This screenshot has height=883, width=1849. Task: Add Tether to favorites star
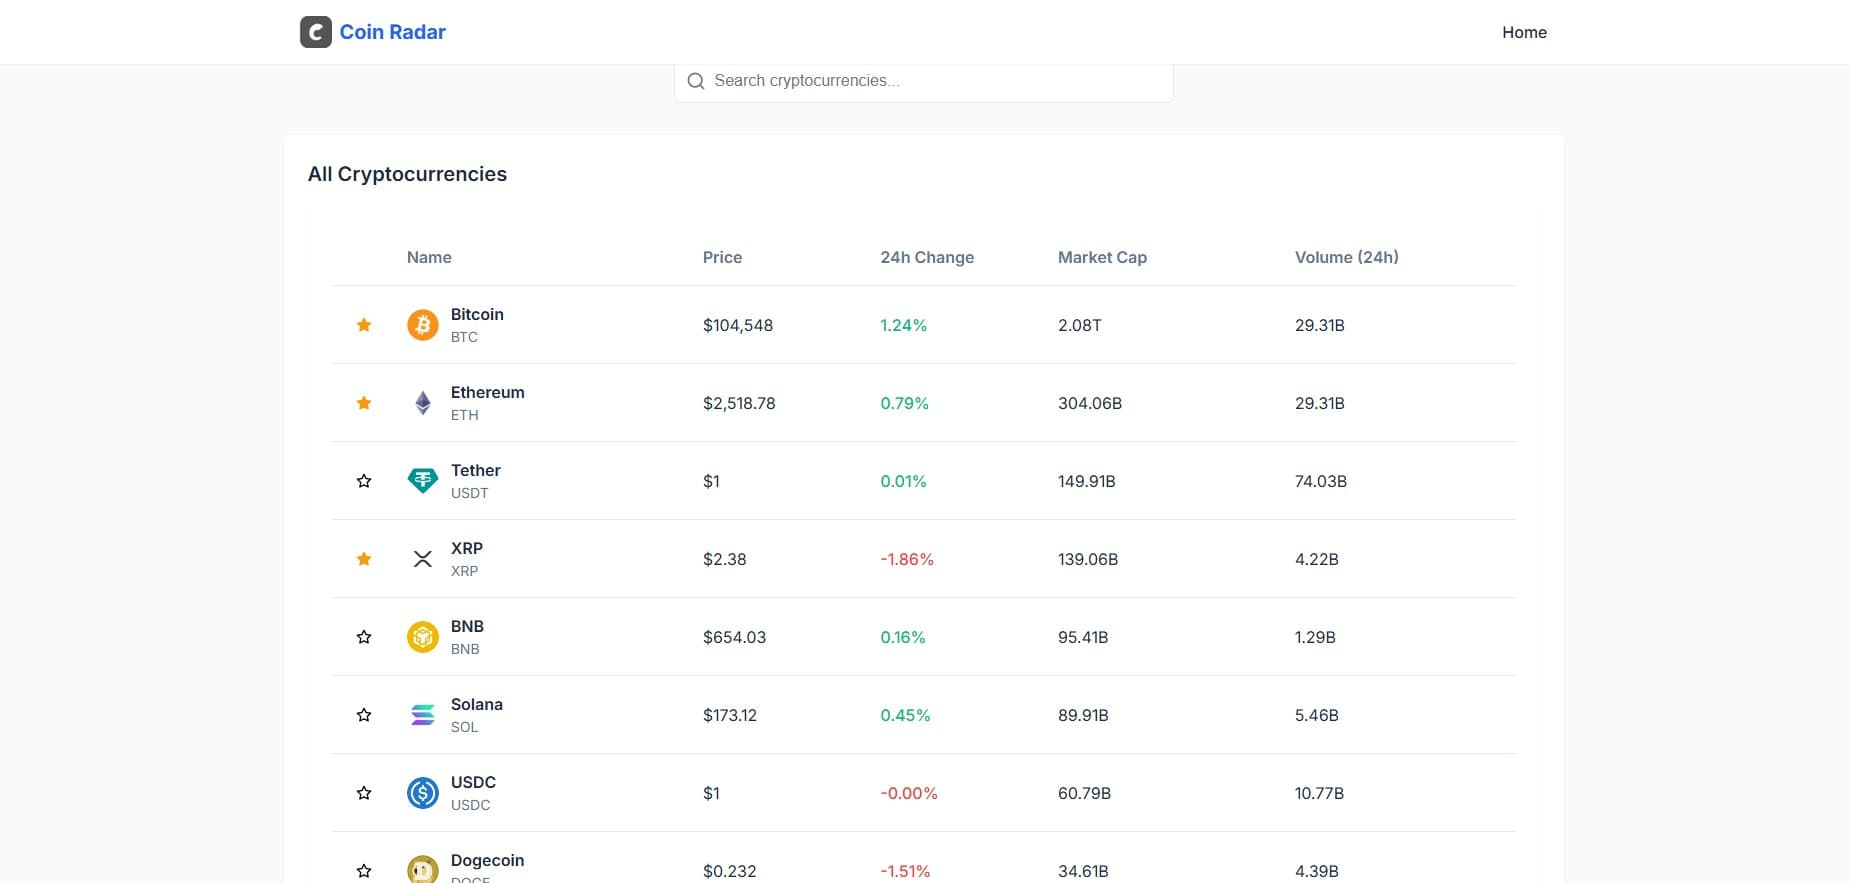[x=364, y=481]
